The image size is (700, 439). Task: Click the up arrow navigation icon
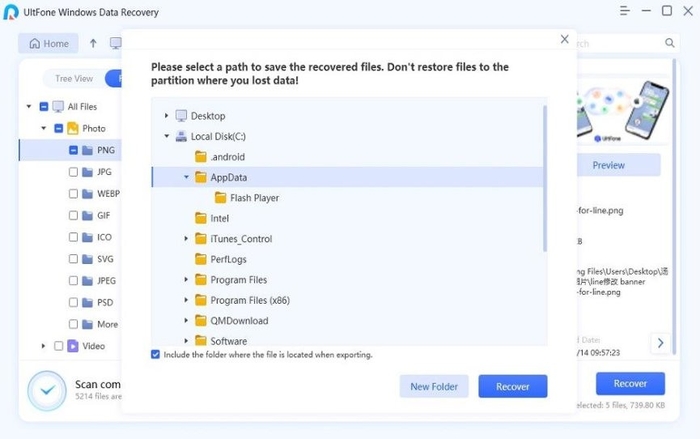coord(93,44)
